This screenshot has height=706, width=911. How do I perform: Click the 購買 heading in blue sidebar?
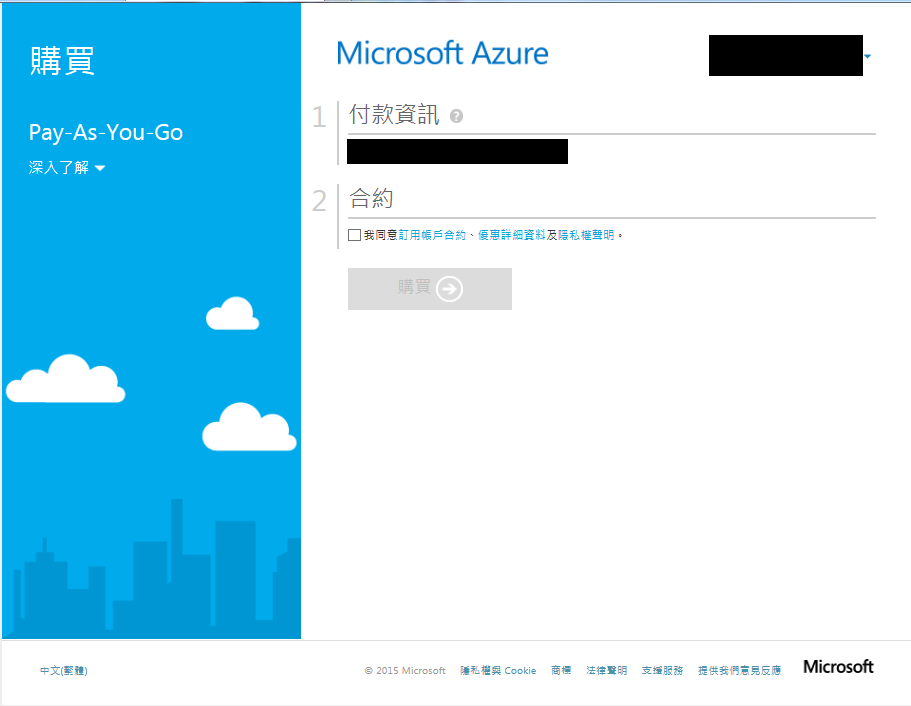(x=62, y=61)
